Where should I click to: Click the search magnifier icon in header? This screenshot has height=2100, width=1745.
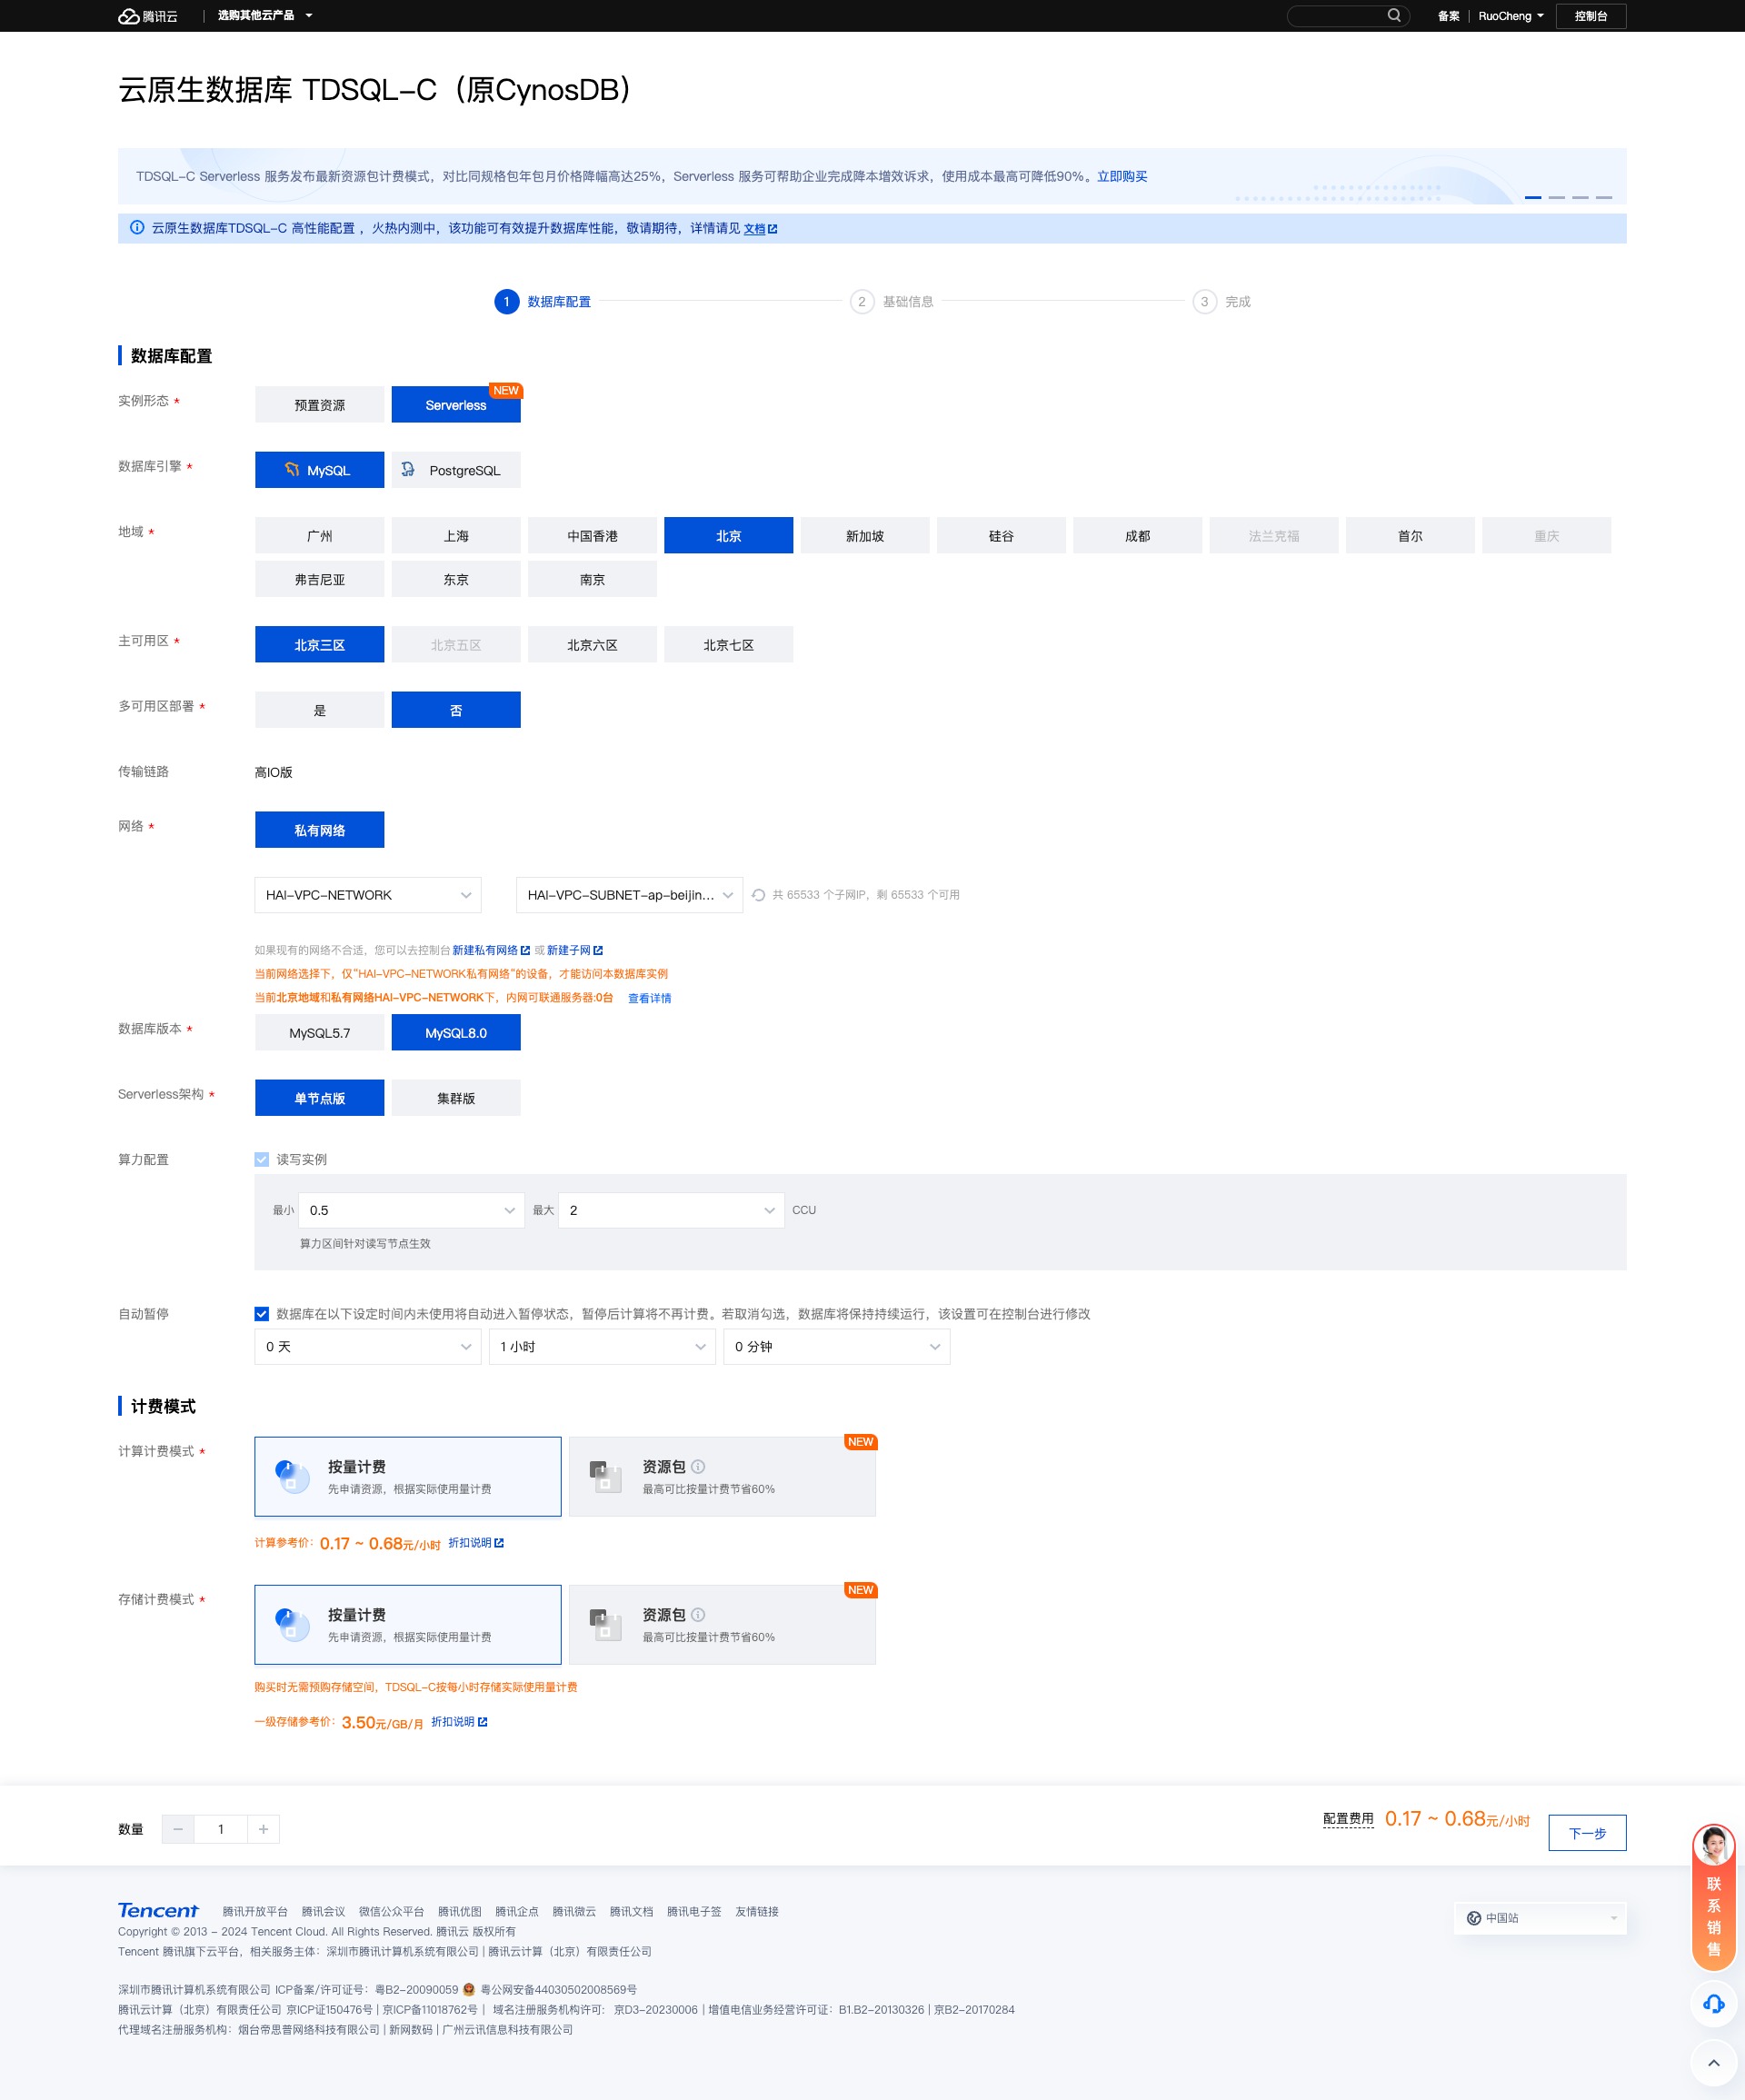point(1393,15)
